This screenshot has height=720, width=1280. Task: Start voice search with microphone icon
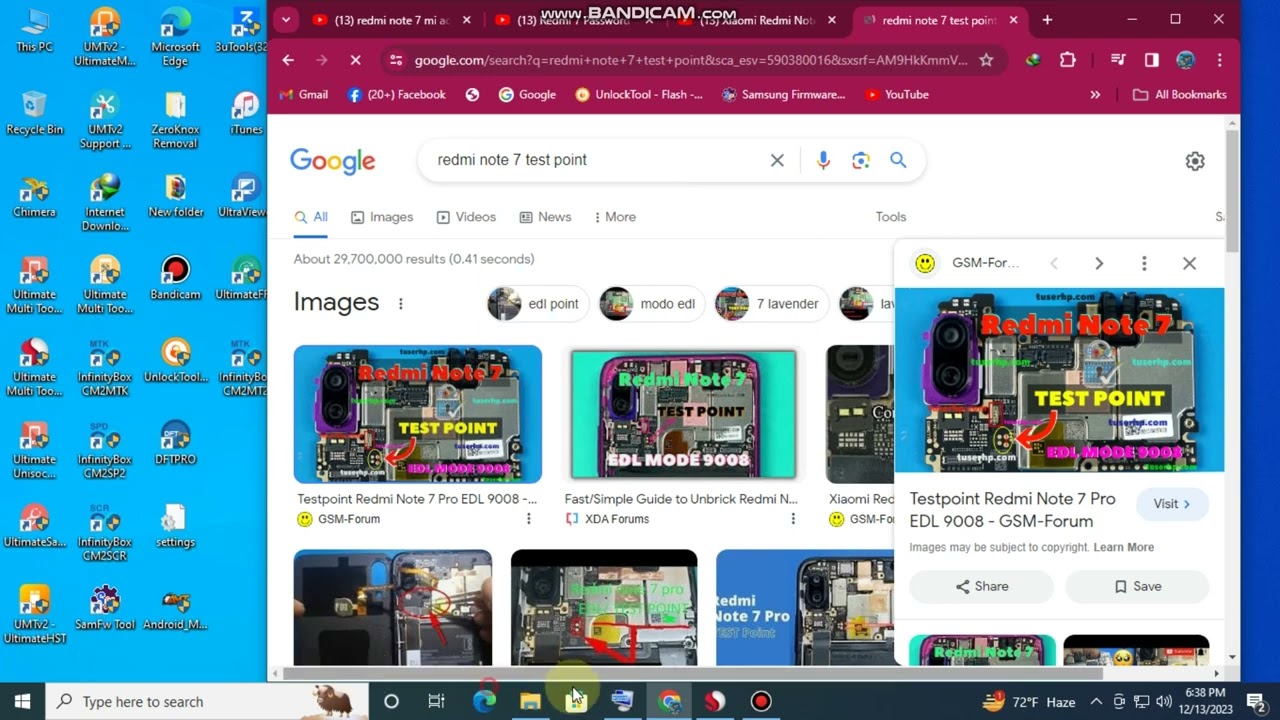(823, 160)
